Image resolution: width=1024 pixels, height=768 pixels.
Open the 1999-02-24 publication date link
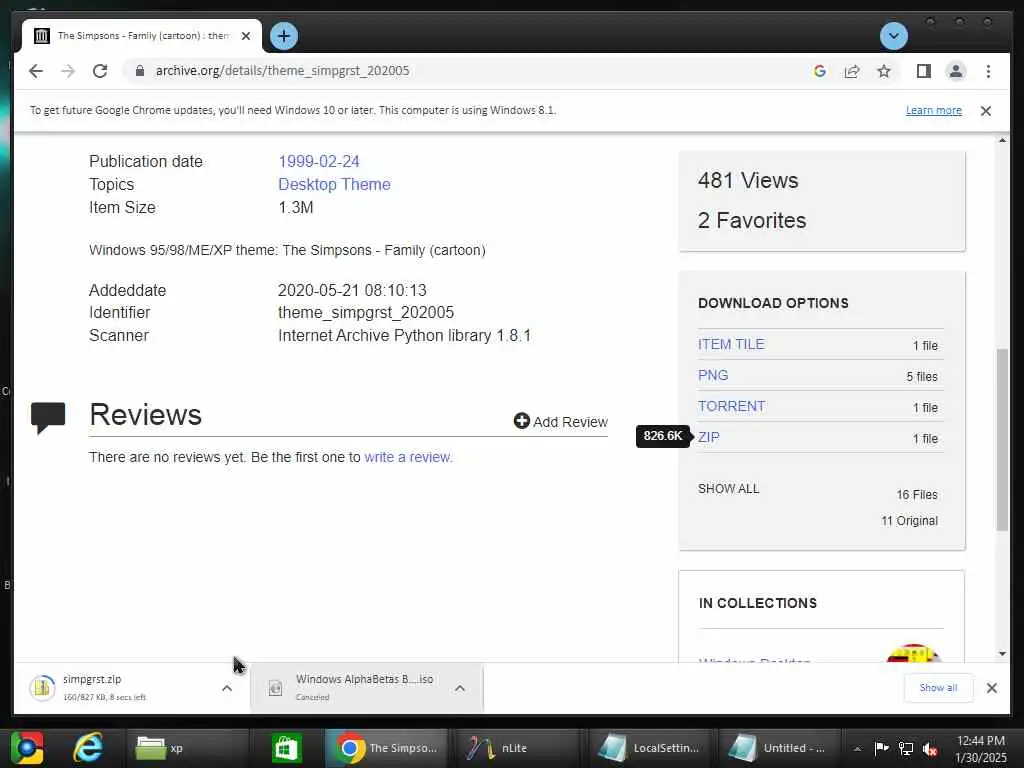point(319,161)
